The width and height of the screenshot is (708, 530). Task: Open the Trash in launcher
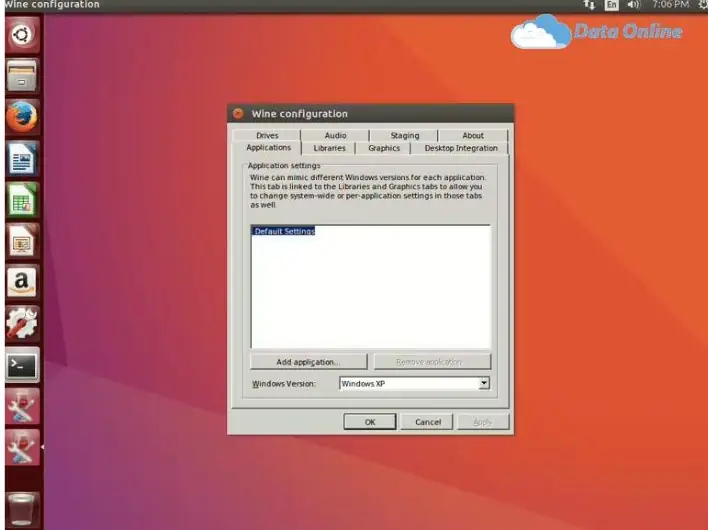coord(22,509)
